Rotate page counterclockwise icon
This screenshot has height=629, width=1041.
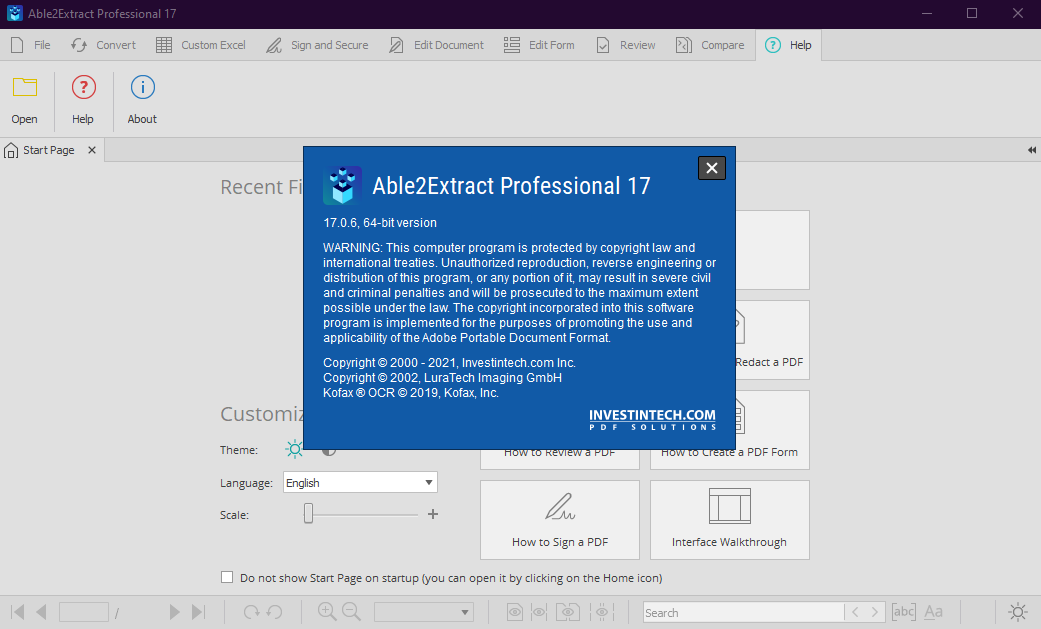(x=275, y=612)
